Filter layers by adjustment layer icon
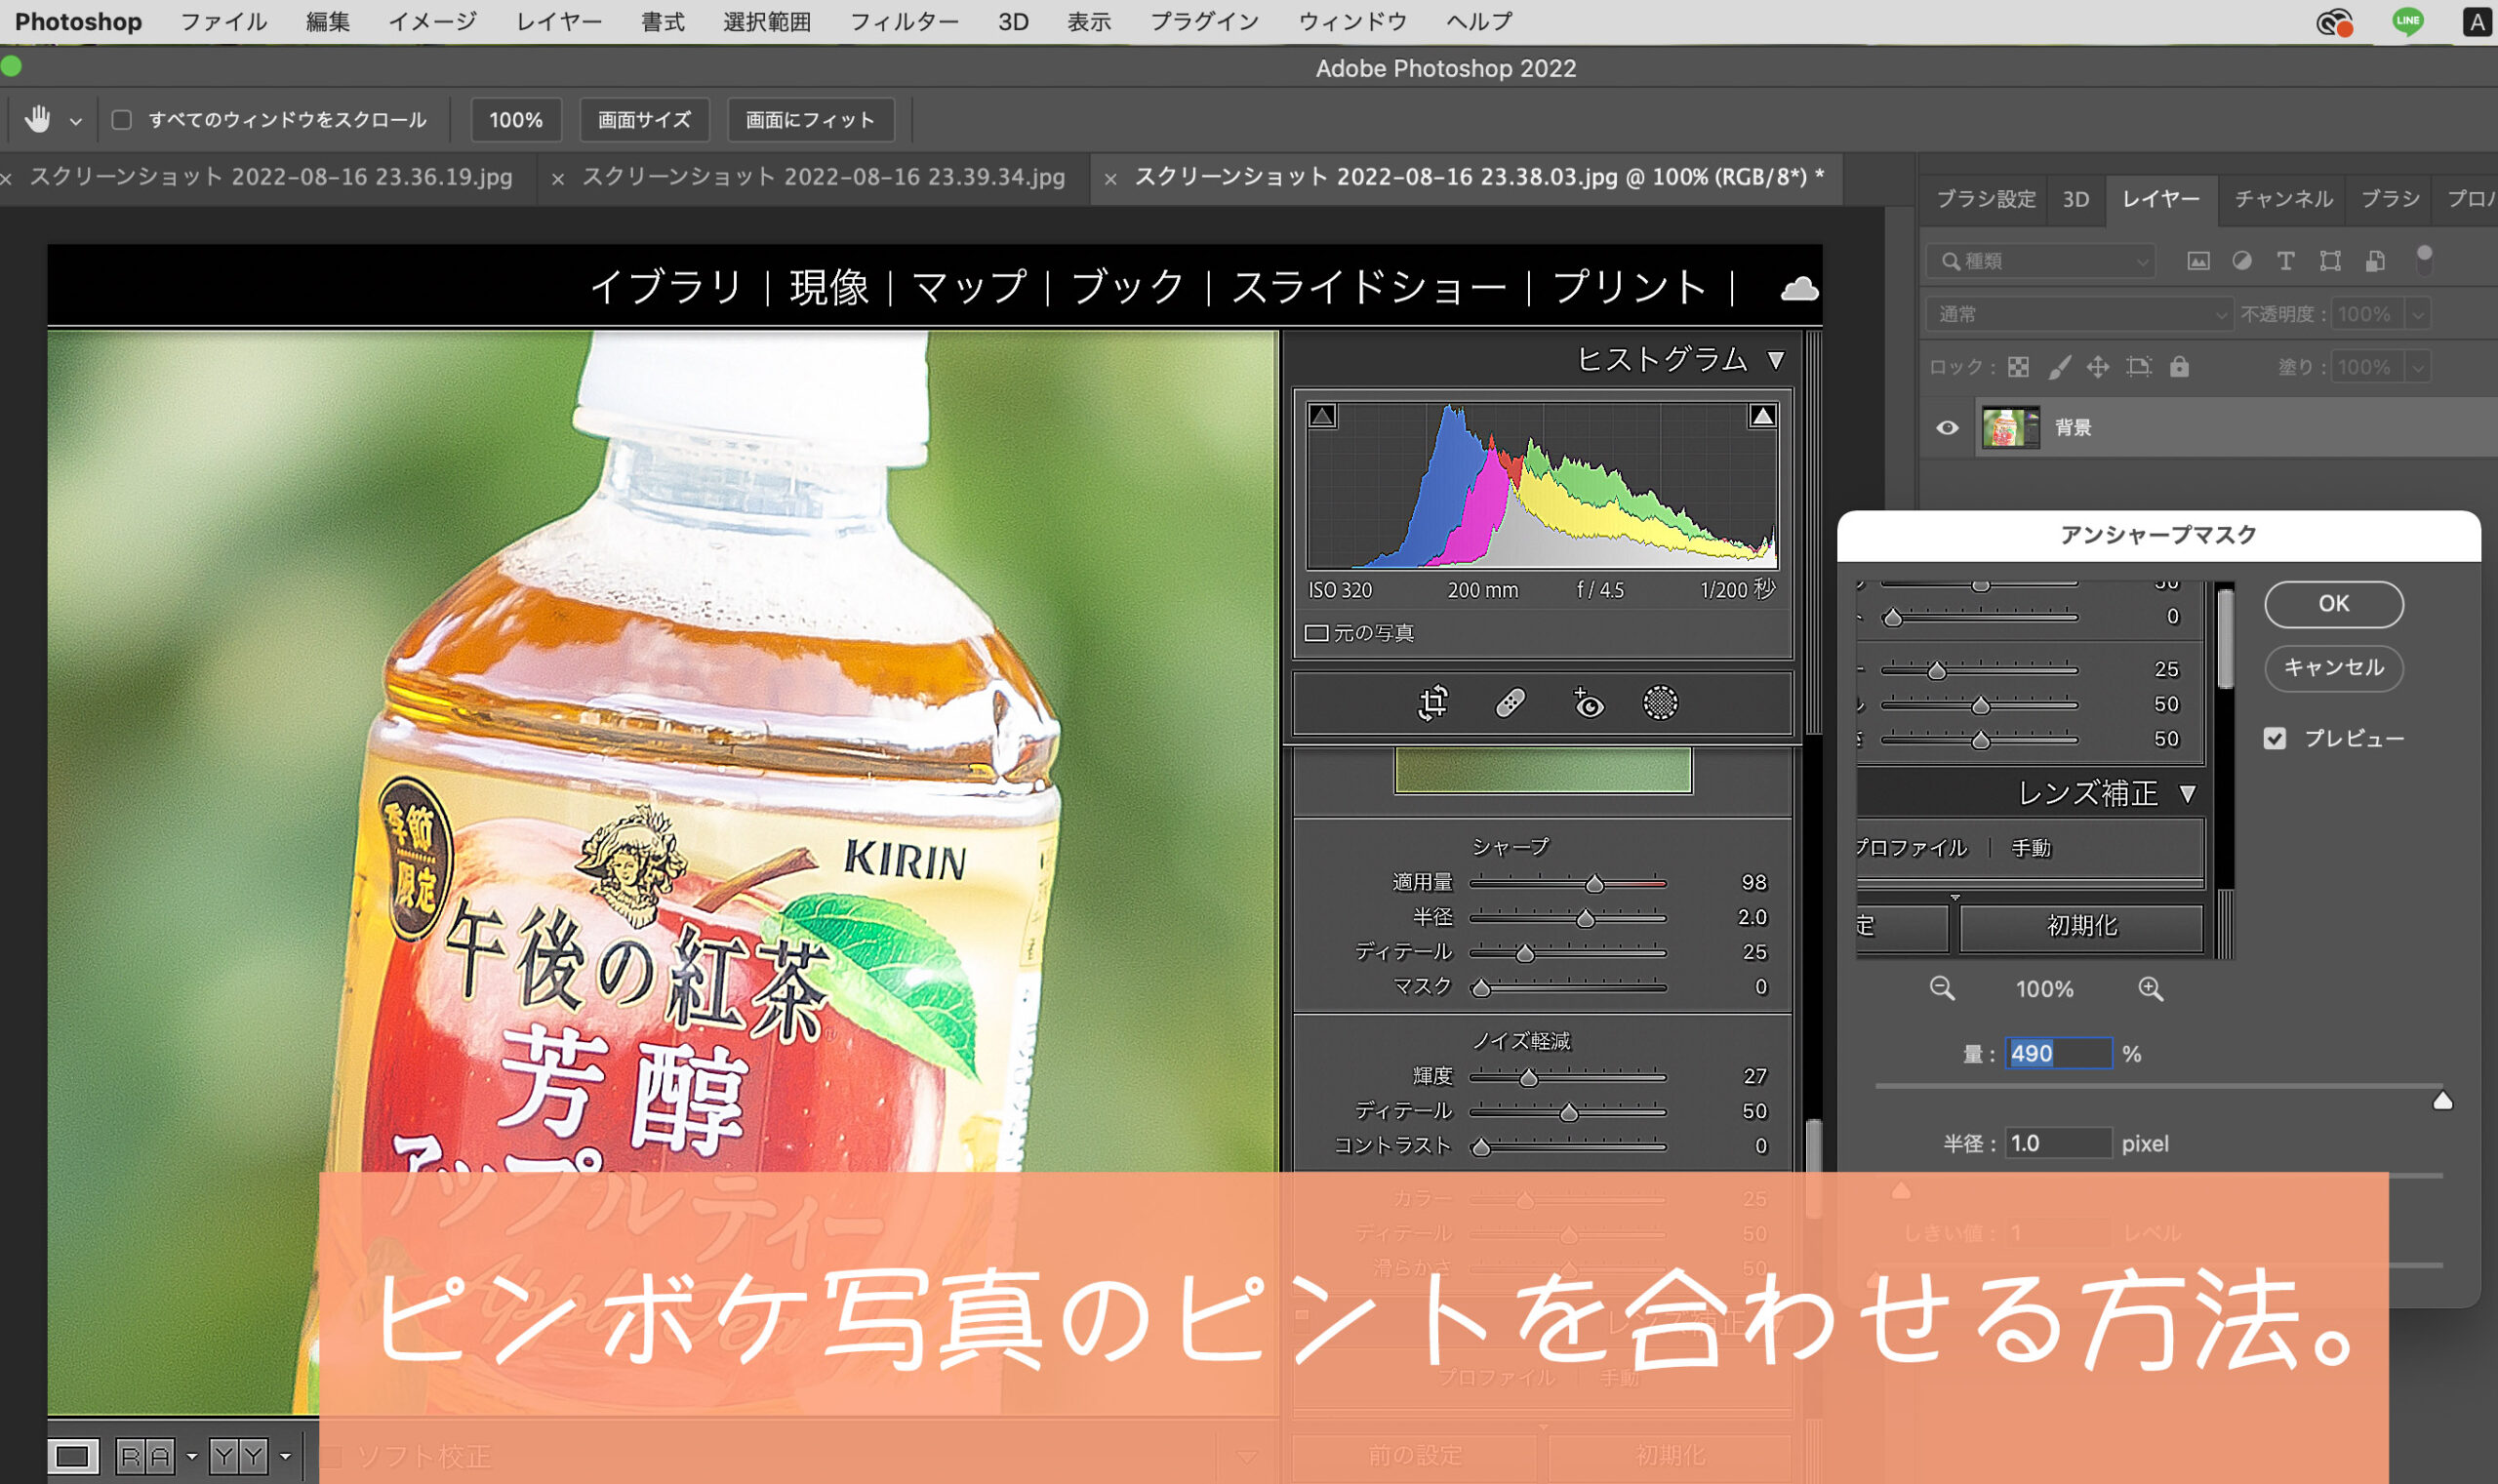 click(2242, 261)
